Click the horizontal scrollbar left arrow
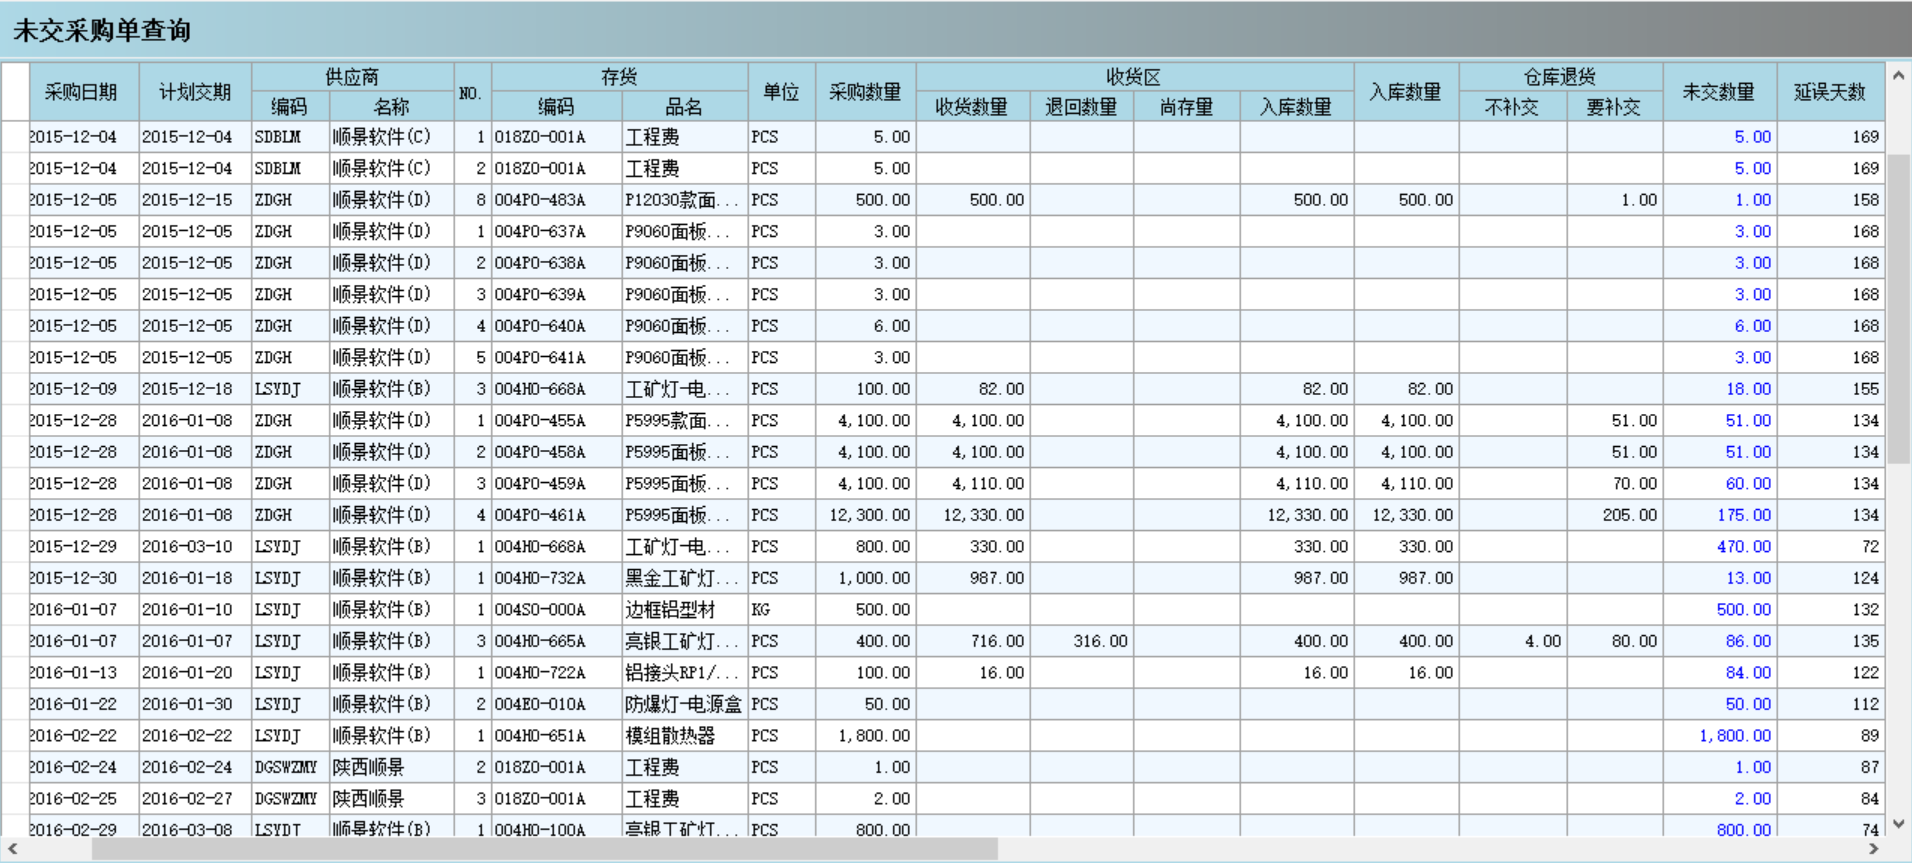Viewport: 1912px width, 863px height. point(12,849)
